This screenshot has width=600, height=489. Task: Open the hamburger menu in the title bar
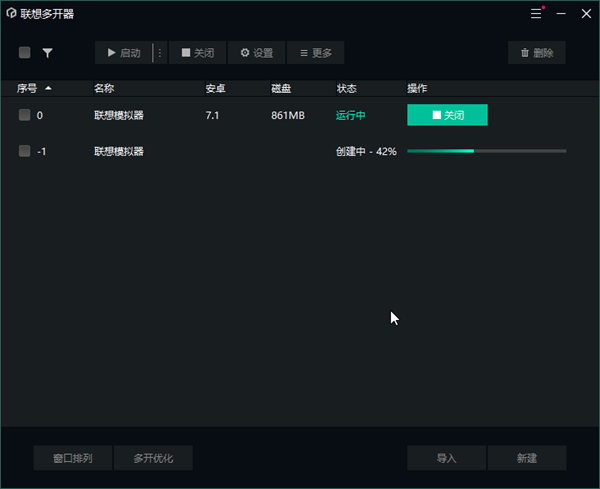click(536, 14)
